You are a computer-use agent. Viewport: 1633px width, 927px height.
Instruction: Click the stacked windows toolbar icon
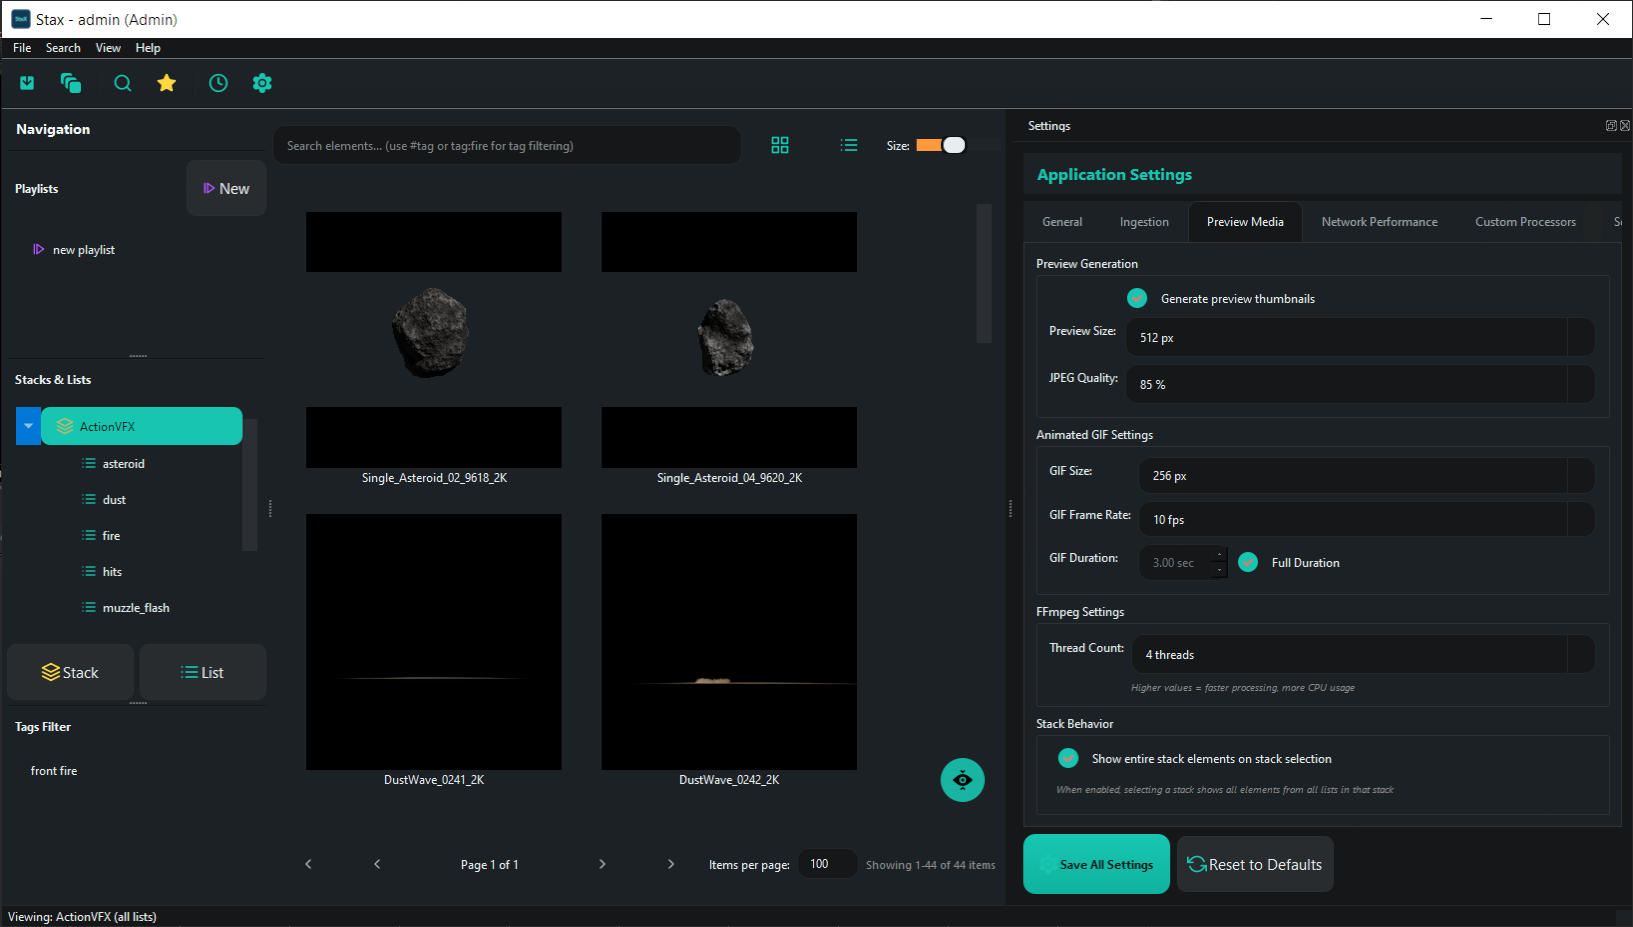tap(71, 83)
